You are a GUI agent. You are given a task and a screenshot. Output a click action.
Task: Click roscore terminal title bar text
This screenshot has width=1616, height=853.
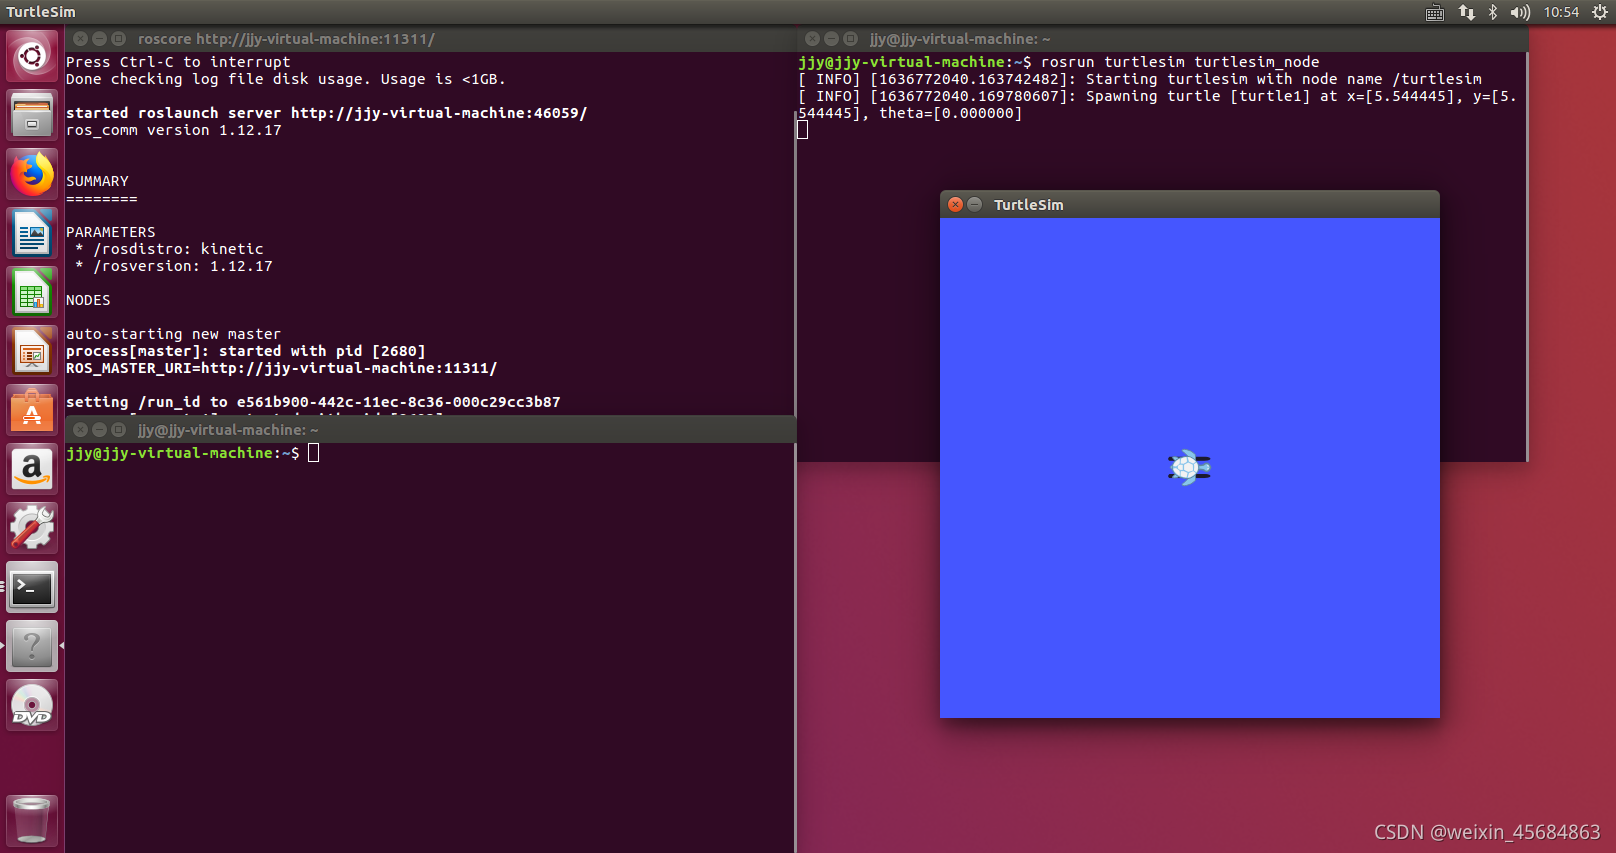[286, 39]
